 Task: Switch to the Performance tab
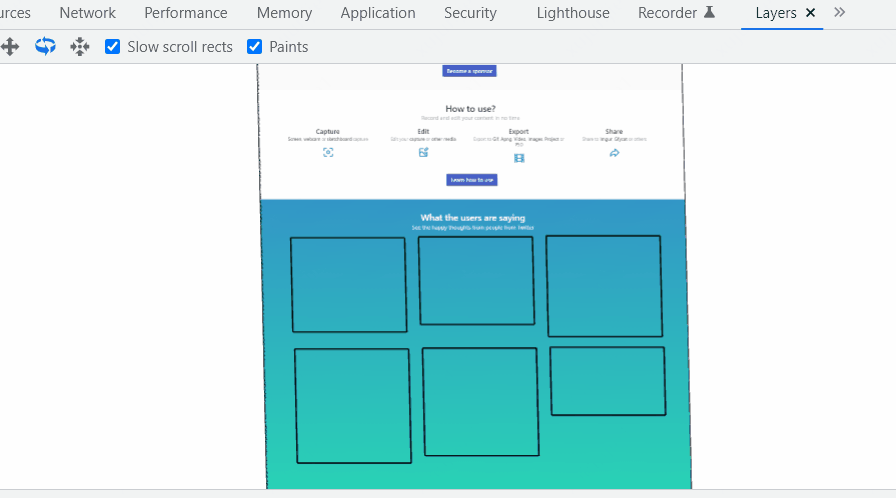pyautogui.click(x=186, y=13)
